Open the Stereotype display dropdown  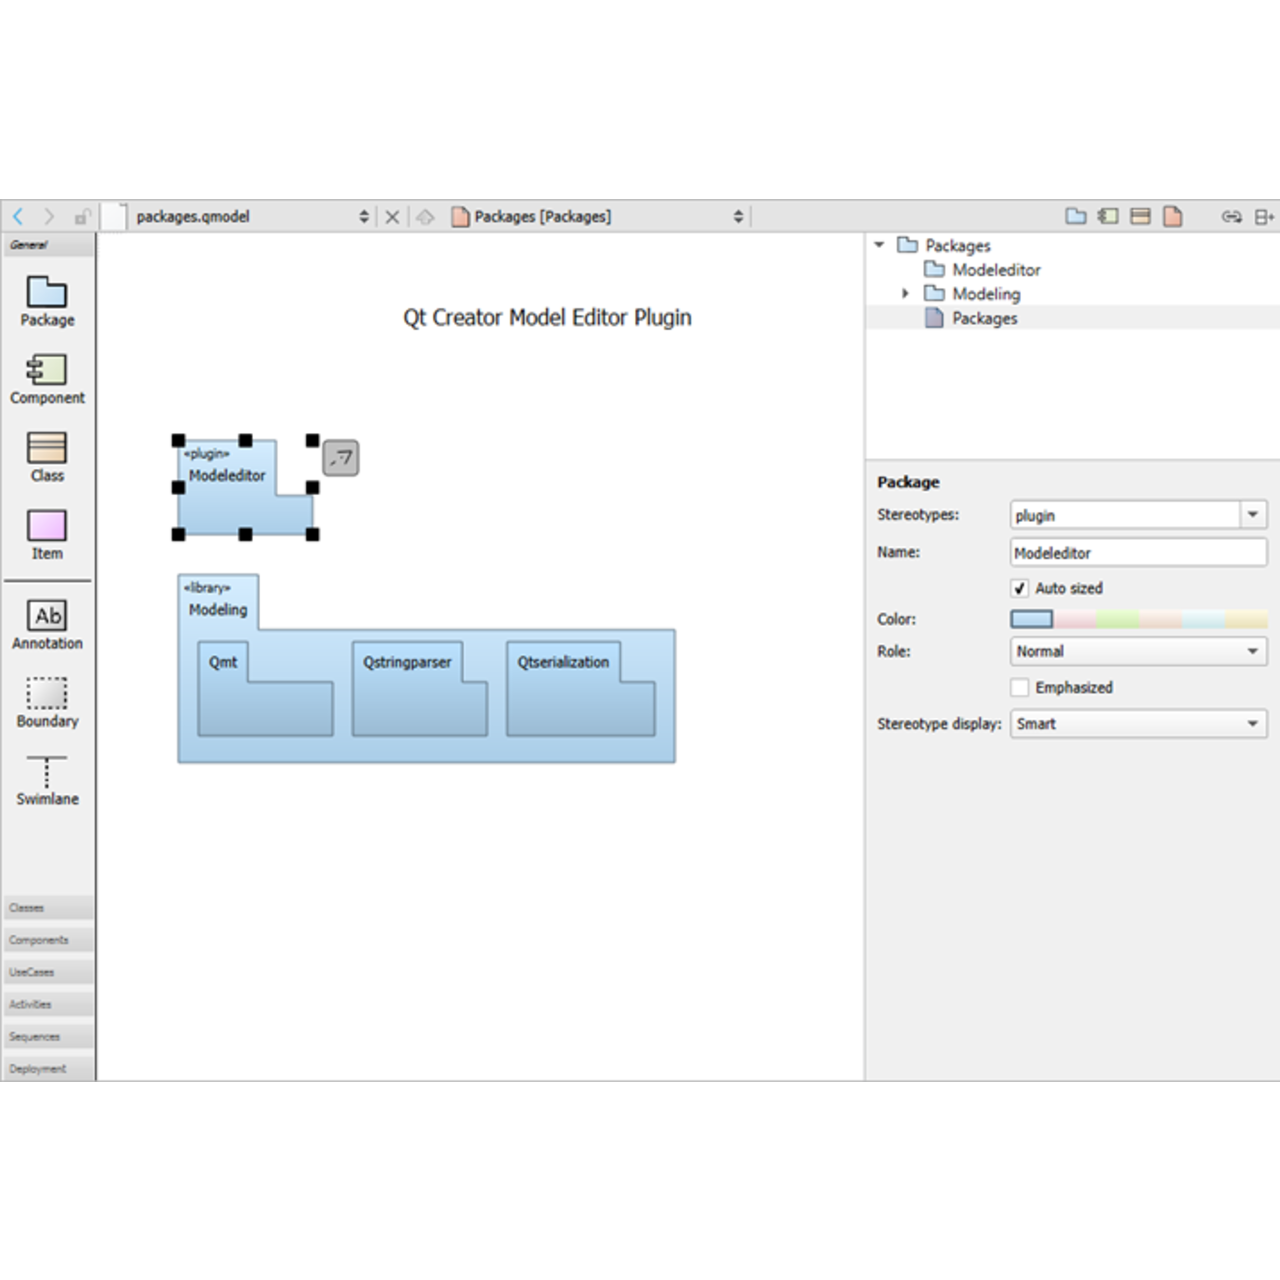click(x=1138, y=724)
